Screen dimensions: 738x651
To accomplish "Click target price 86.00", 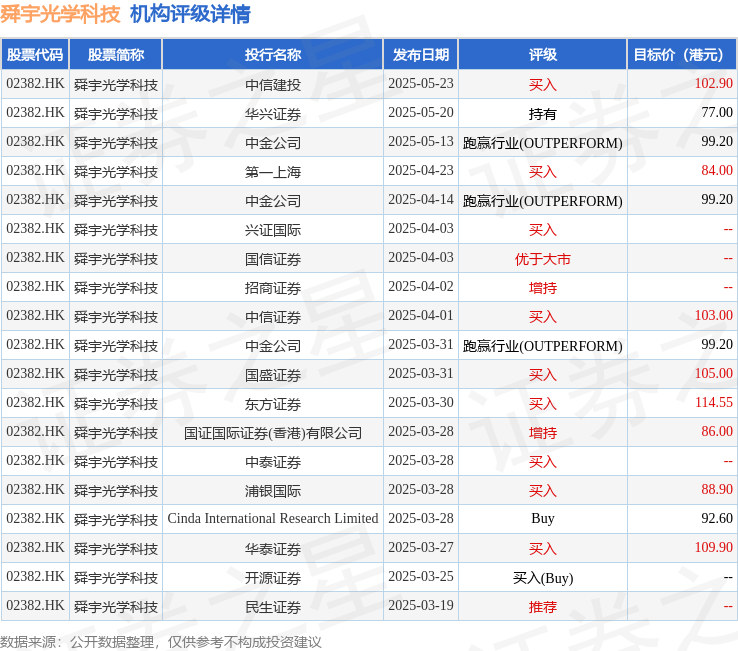I will click(x=717, y=431).
